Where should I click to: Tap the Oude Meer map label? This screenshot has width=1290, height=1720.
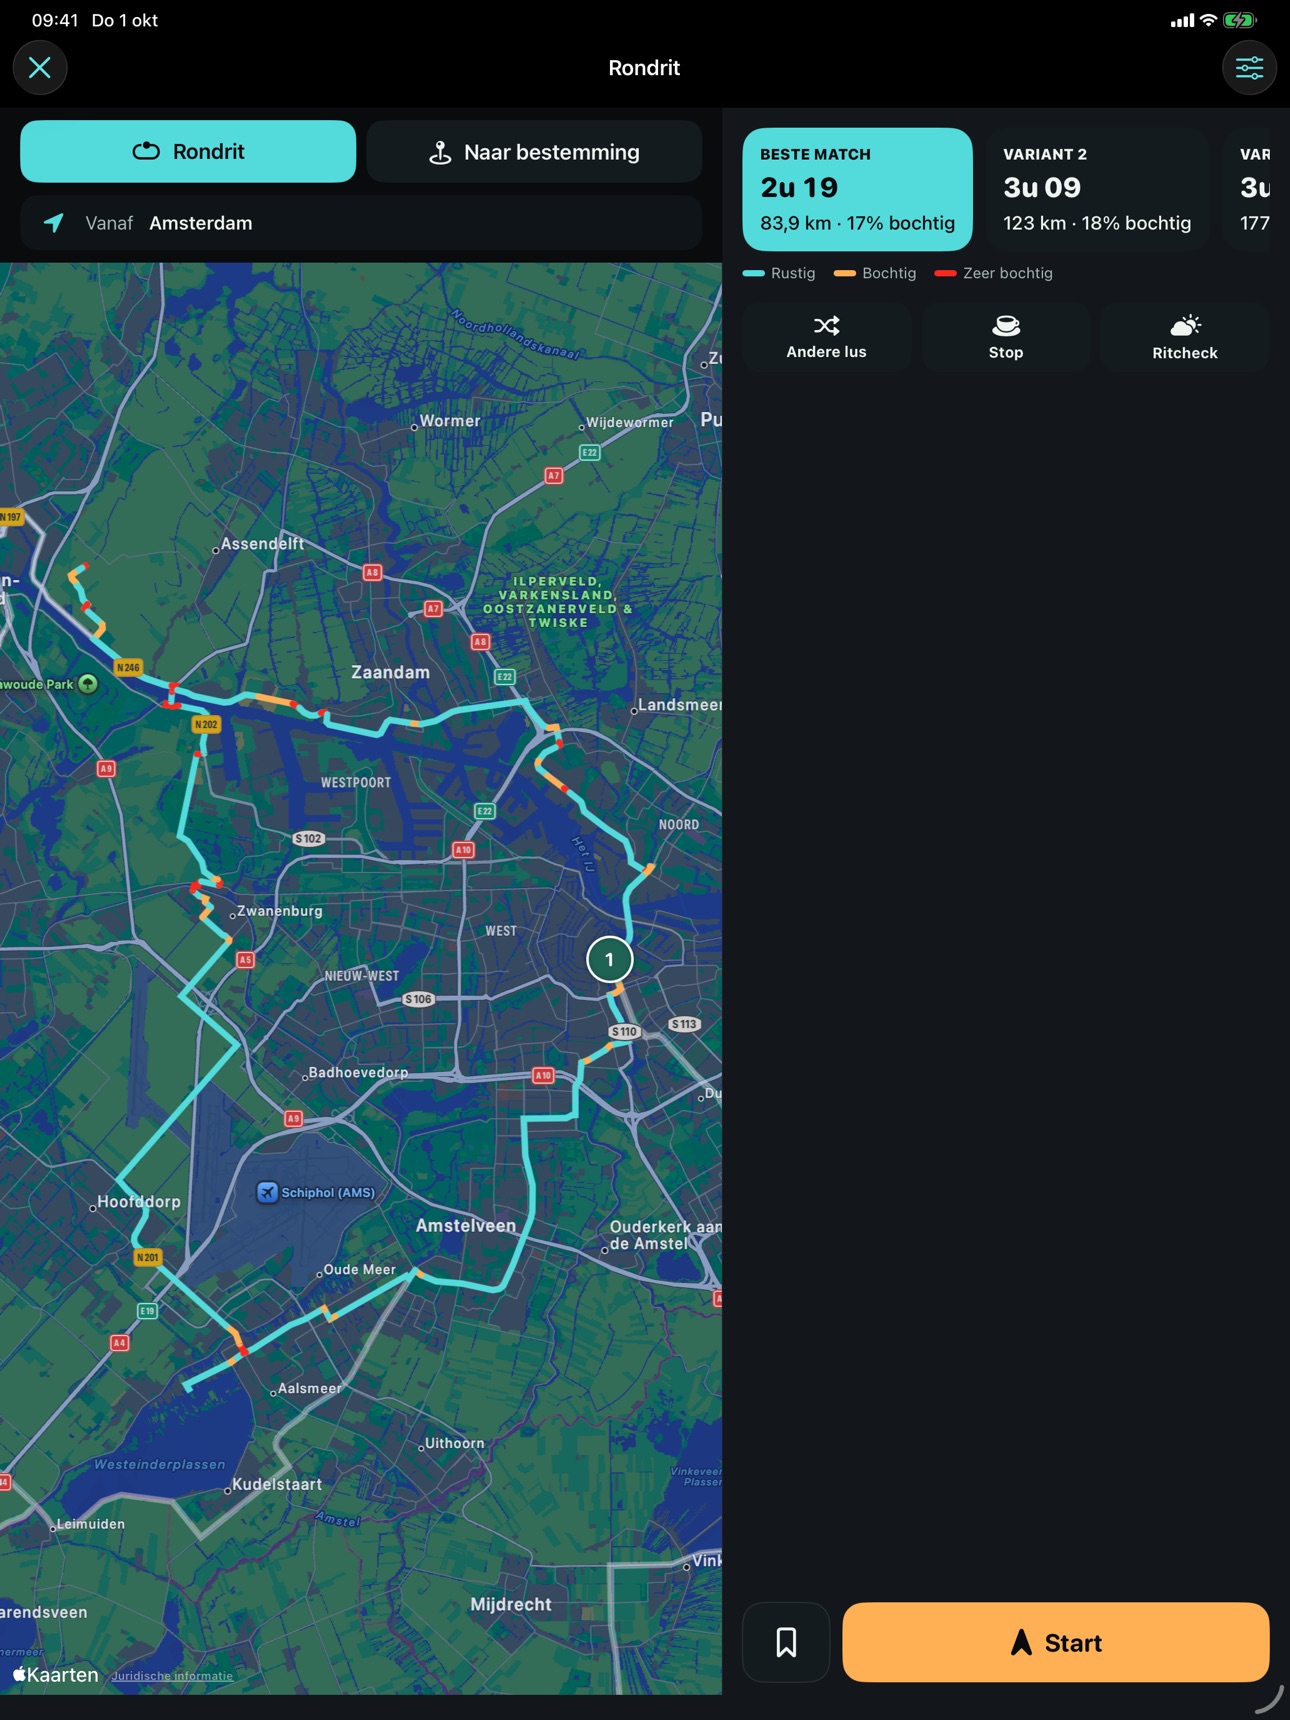pos(359,1269)
